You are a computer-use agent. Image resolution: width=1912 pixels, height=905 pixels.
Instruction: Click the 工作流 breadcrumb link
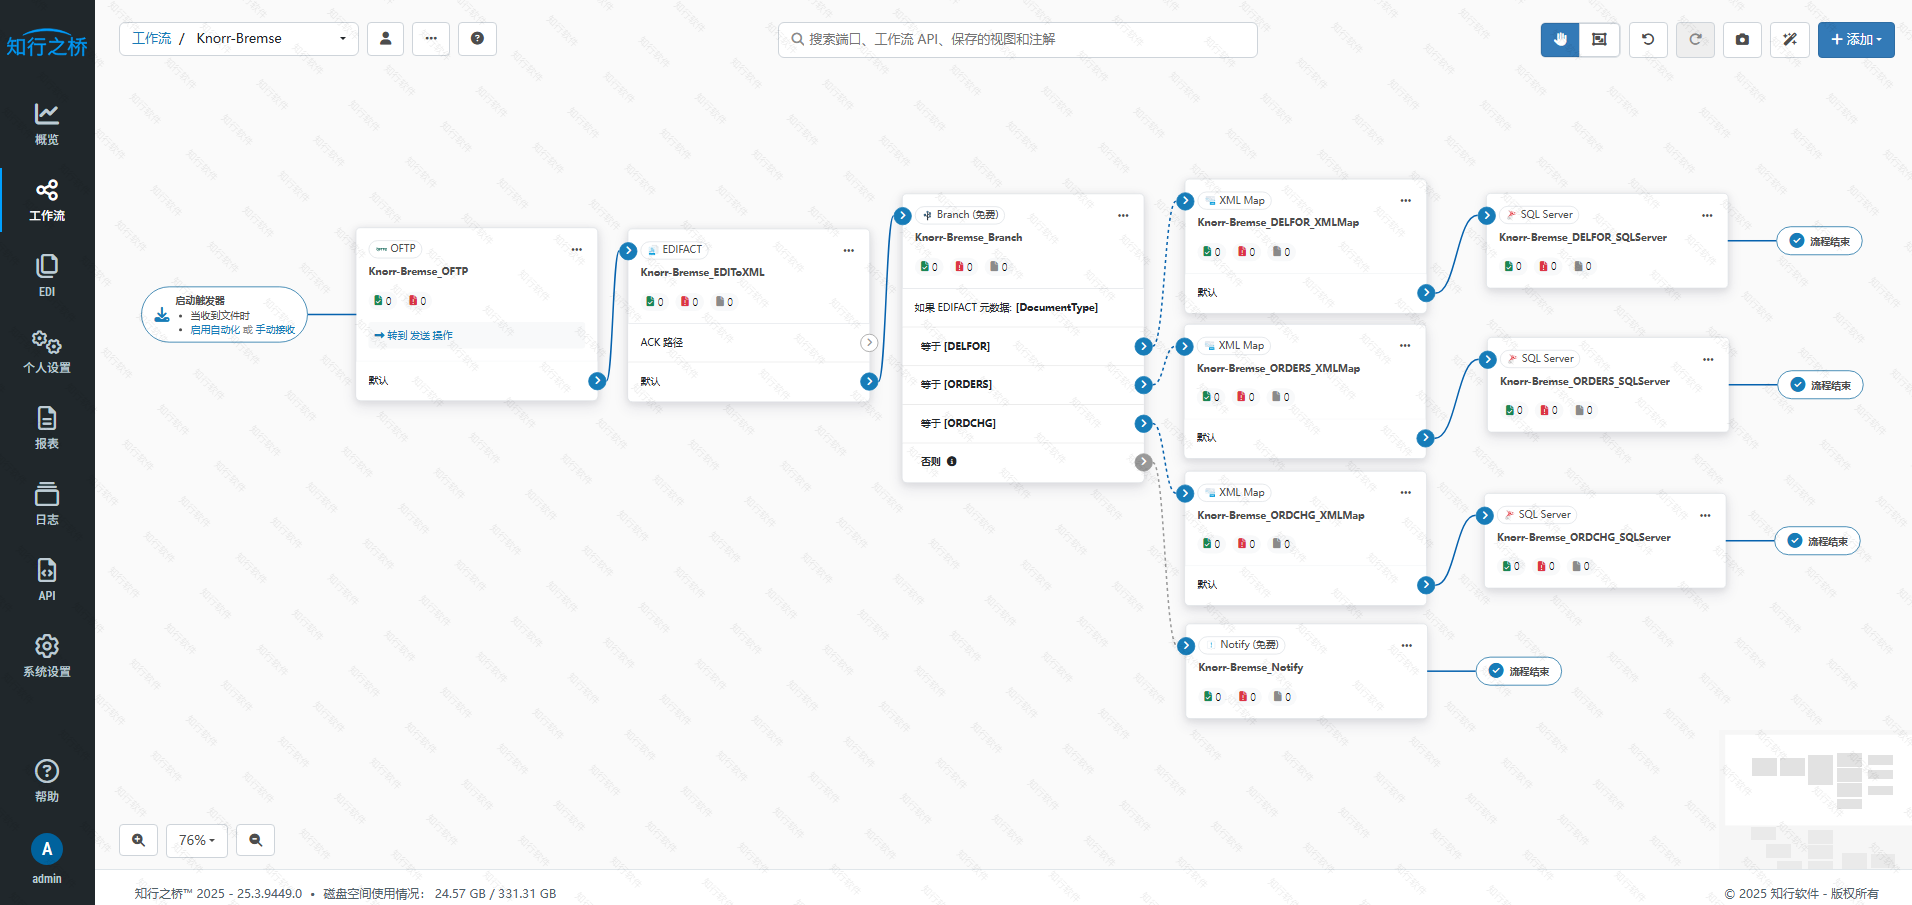coord(152,39)
